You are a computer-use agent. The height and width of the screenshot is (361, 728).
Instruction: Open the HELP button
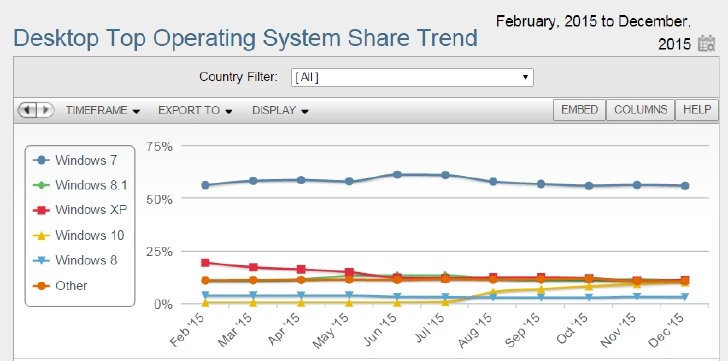pos(696,110)
